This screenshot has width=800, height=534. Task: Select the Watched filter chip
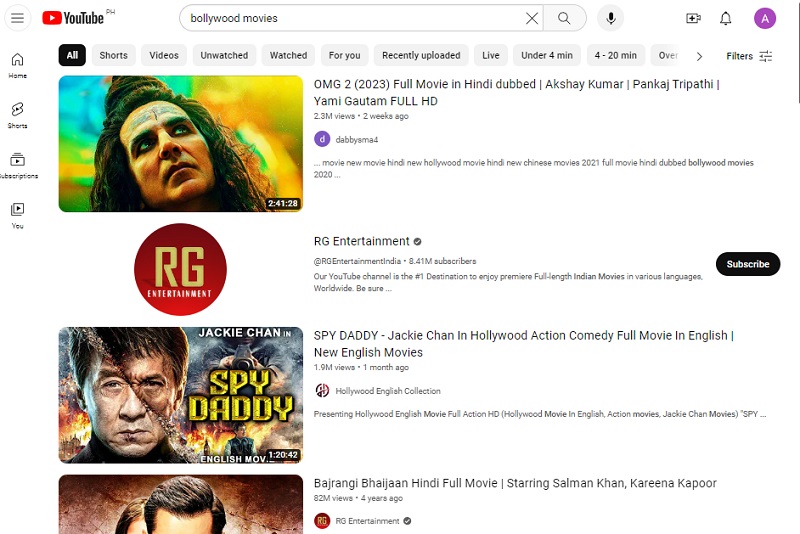(x=288, y=55)
